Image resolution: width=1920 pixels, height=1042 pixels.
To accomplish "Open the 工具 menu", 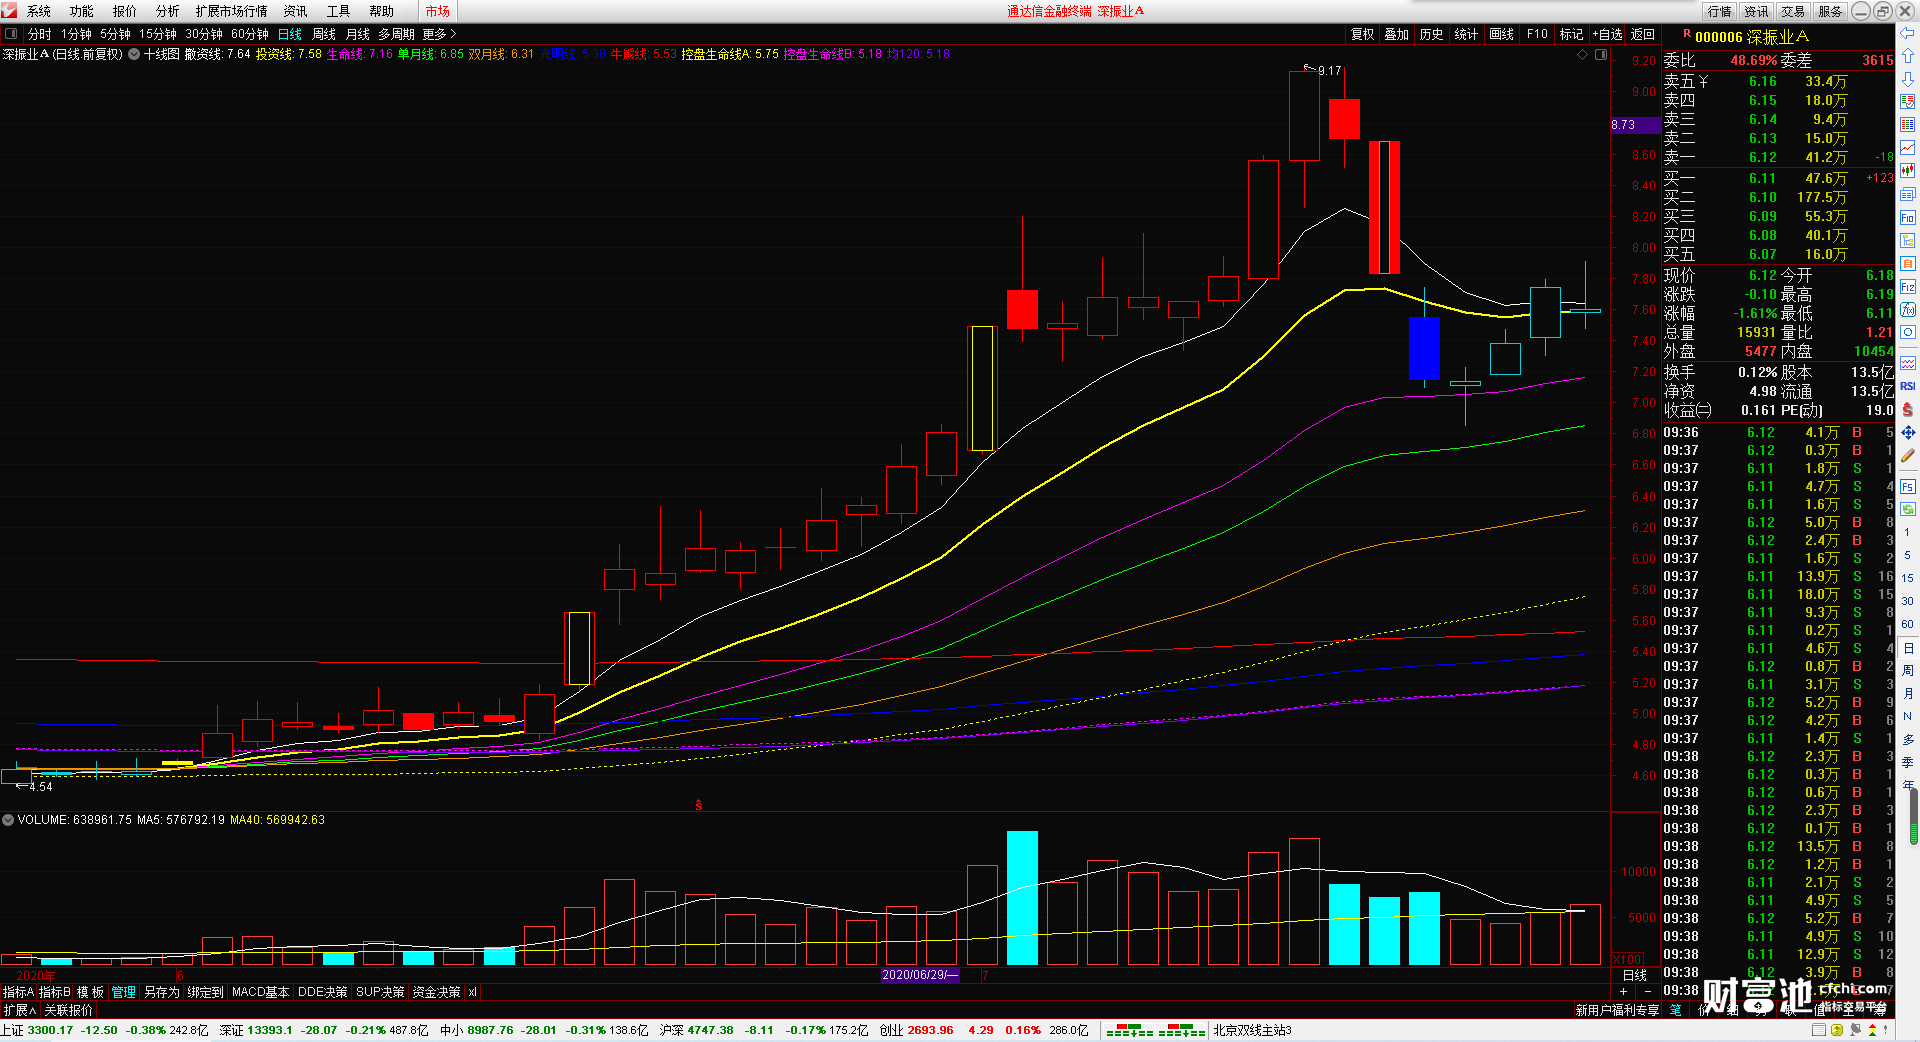I will tap(339, 11).
